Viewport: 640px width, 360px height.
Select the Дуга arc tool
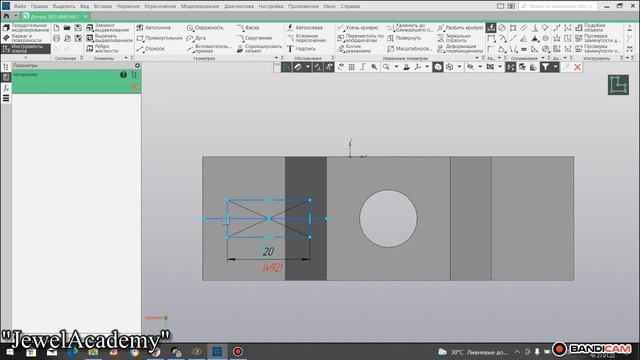[x=196, y=38]
